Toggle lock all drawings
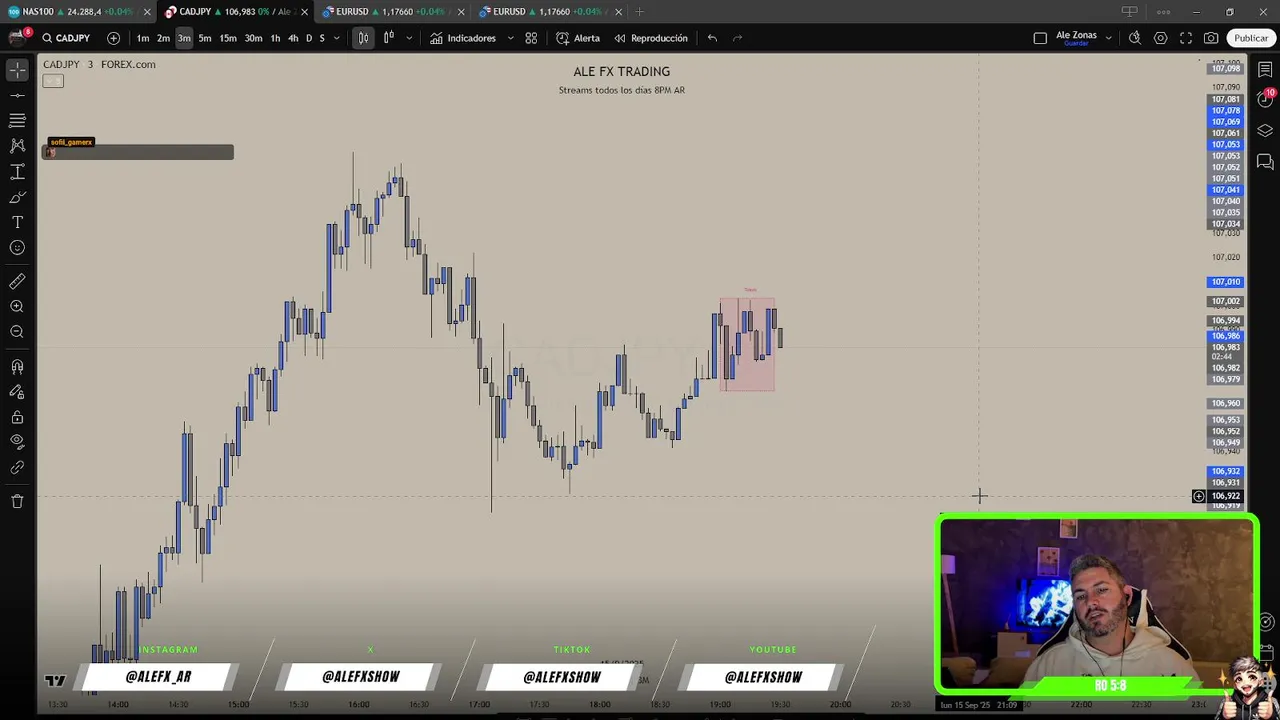The image size is (1280, 720). click(17, 417)
